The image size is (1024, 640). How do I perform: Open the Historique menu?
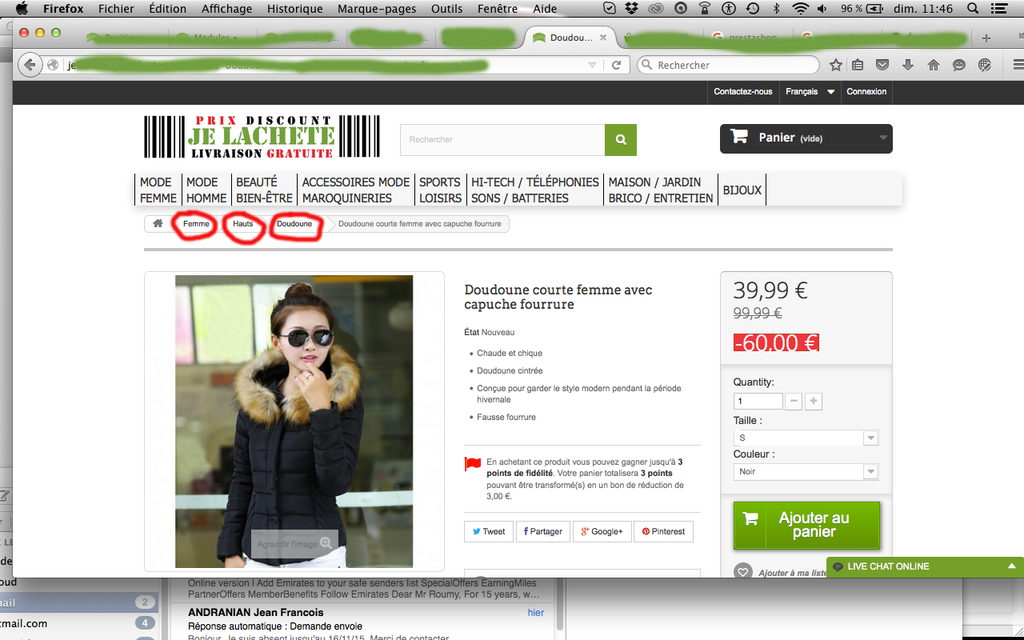click(x=295, y=8)
